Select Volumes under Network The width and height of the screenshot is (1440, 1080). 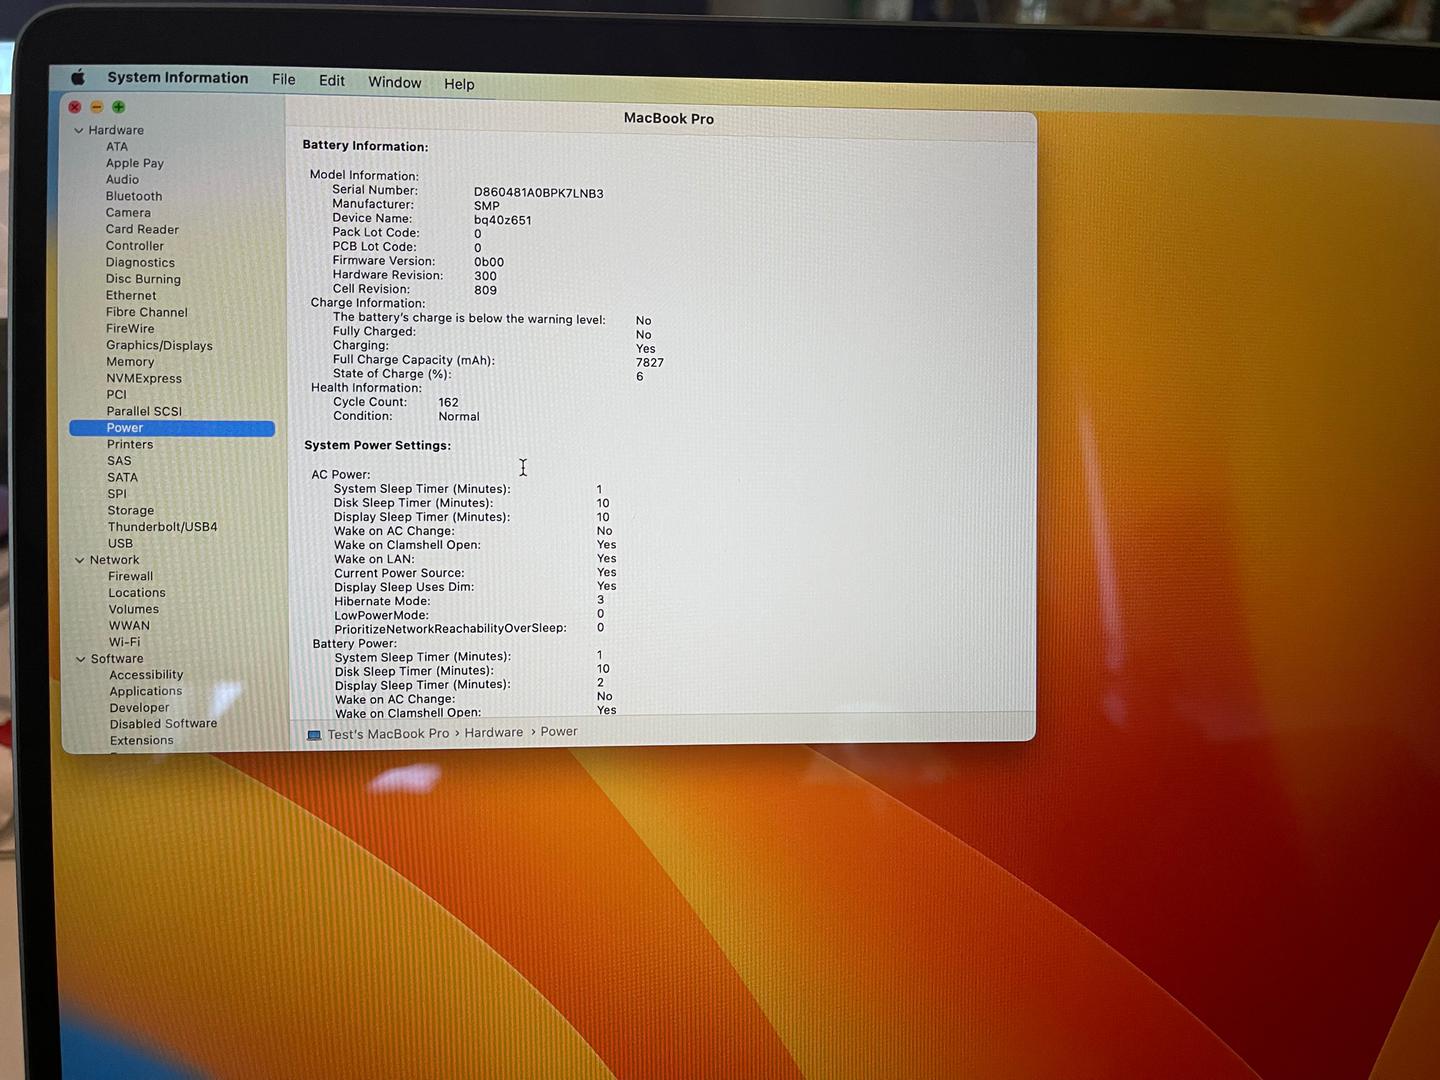pyautogui.click(x=134, y=609)
